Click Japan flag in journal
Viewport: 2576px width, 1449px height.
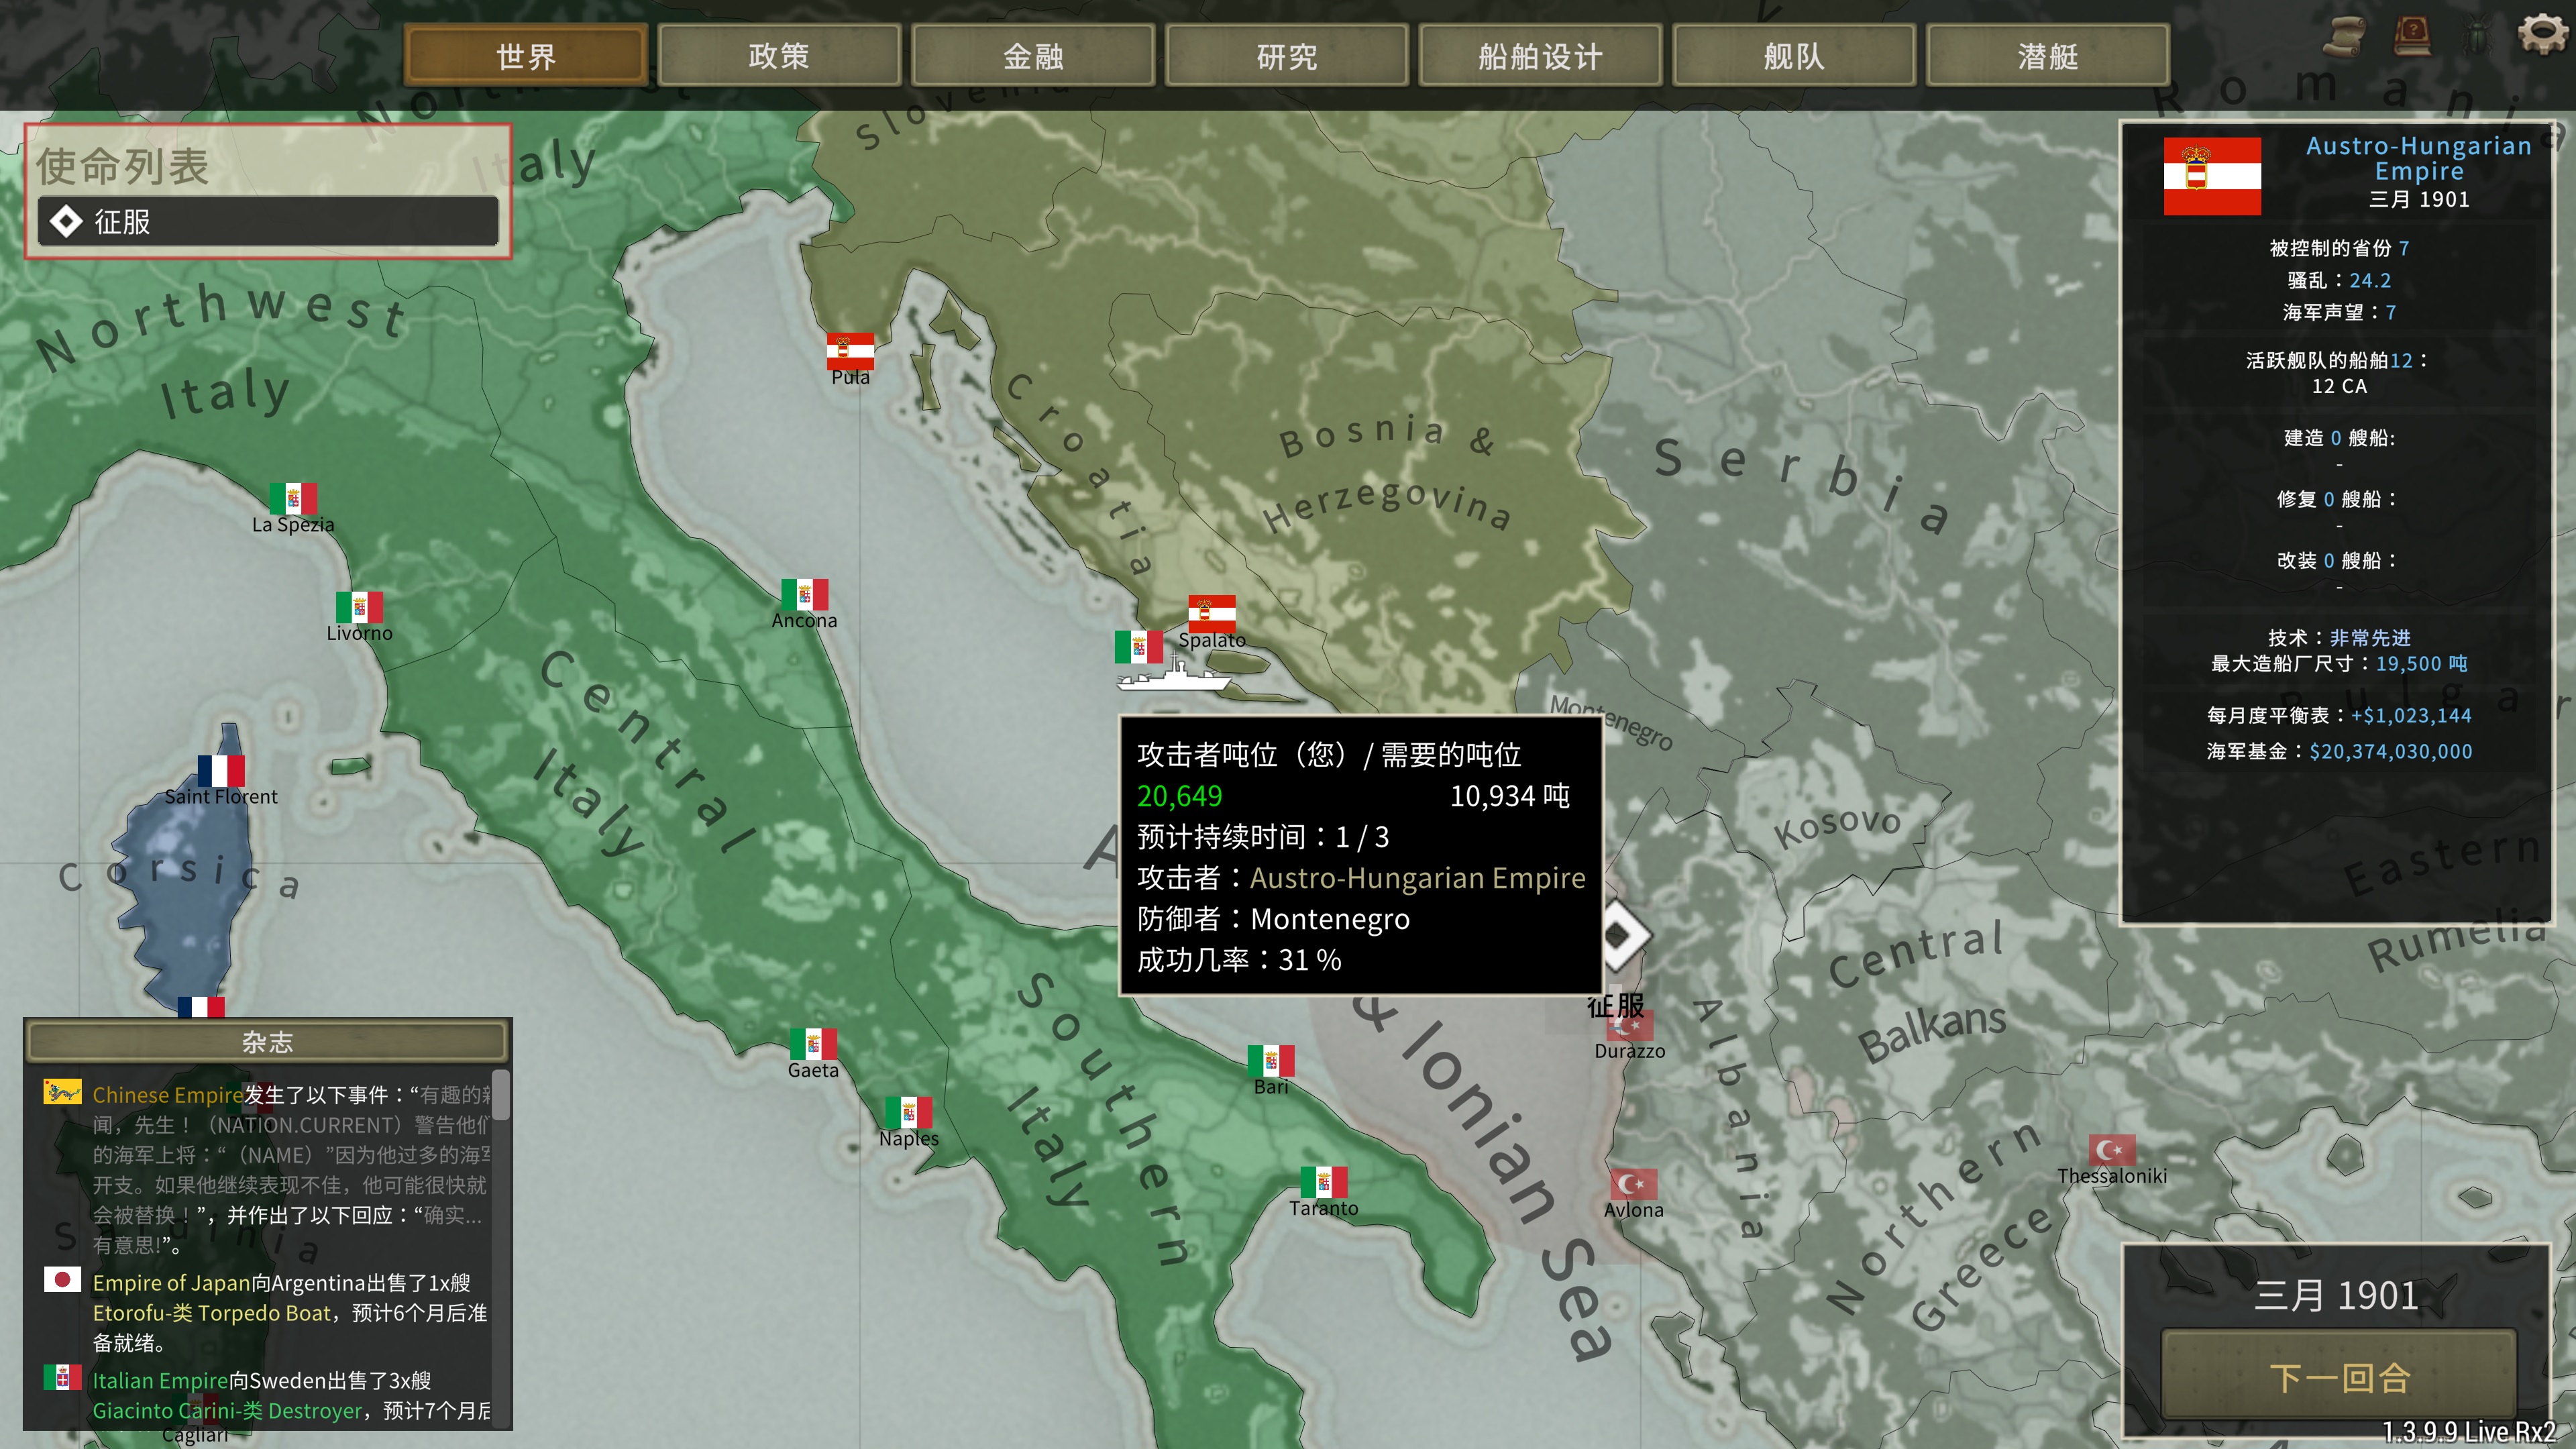(x=62, y=1279)
